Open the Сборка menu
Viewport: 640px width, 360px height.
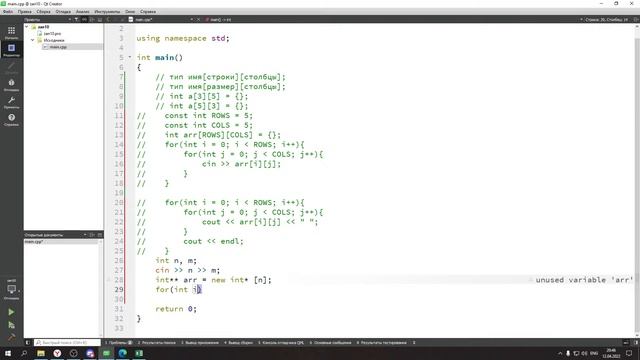(x=43, y=11)
